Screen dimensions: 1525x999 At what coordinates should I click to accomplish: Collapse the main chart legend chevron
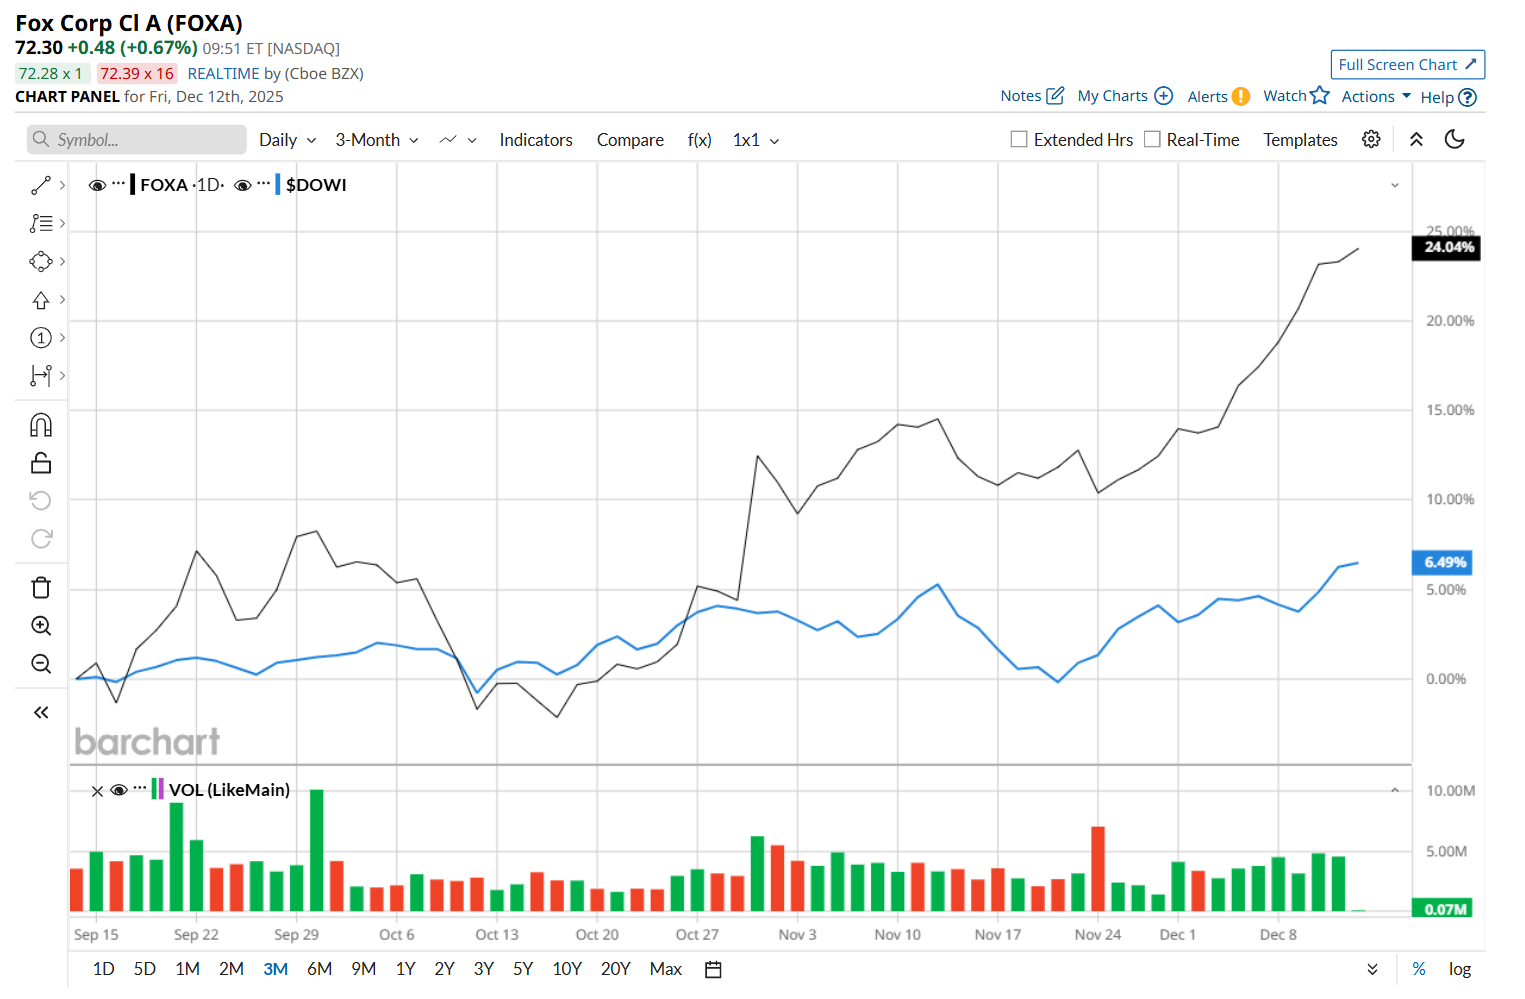click(x=1395, y=185)
